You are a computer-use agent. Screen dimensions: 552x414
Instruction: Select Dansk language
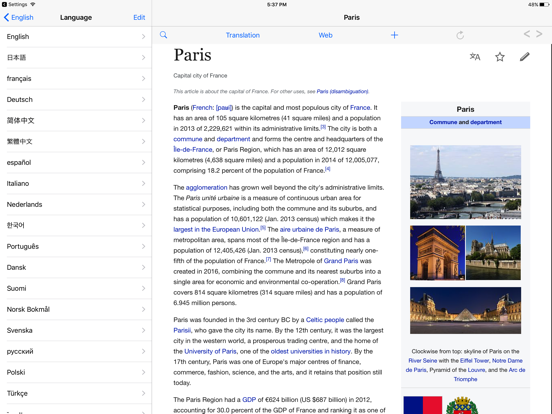point(76,268)
